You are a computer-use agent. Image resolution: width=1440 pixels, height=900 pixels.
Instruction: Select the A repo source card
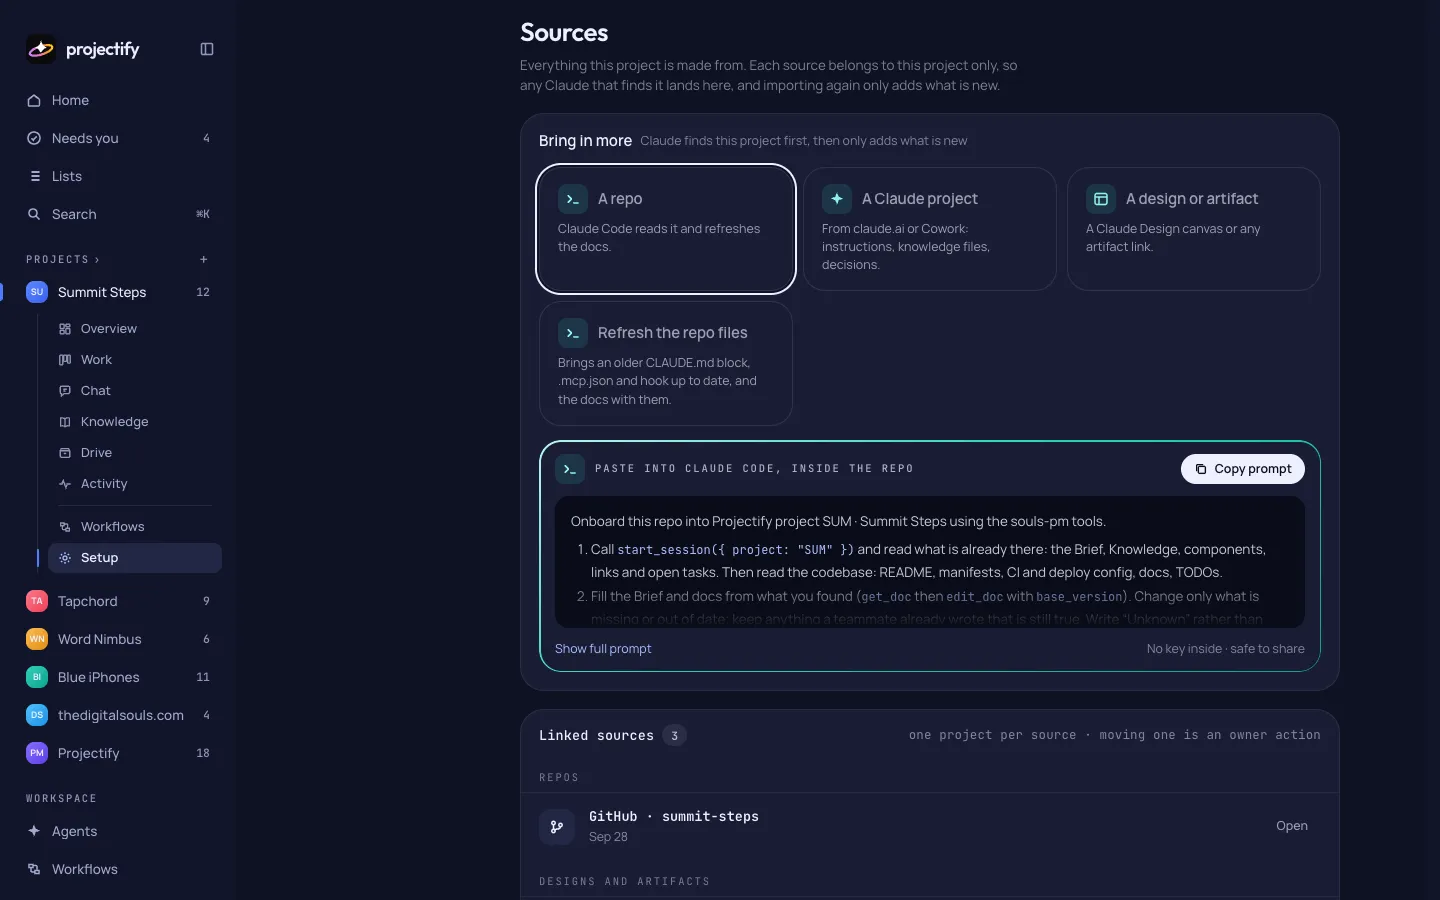click(666, 229)
